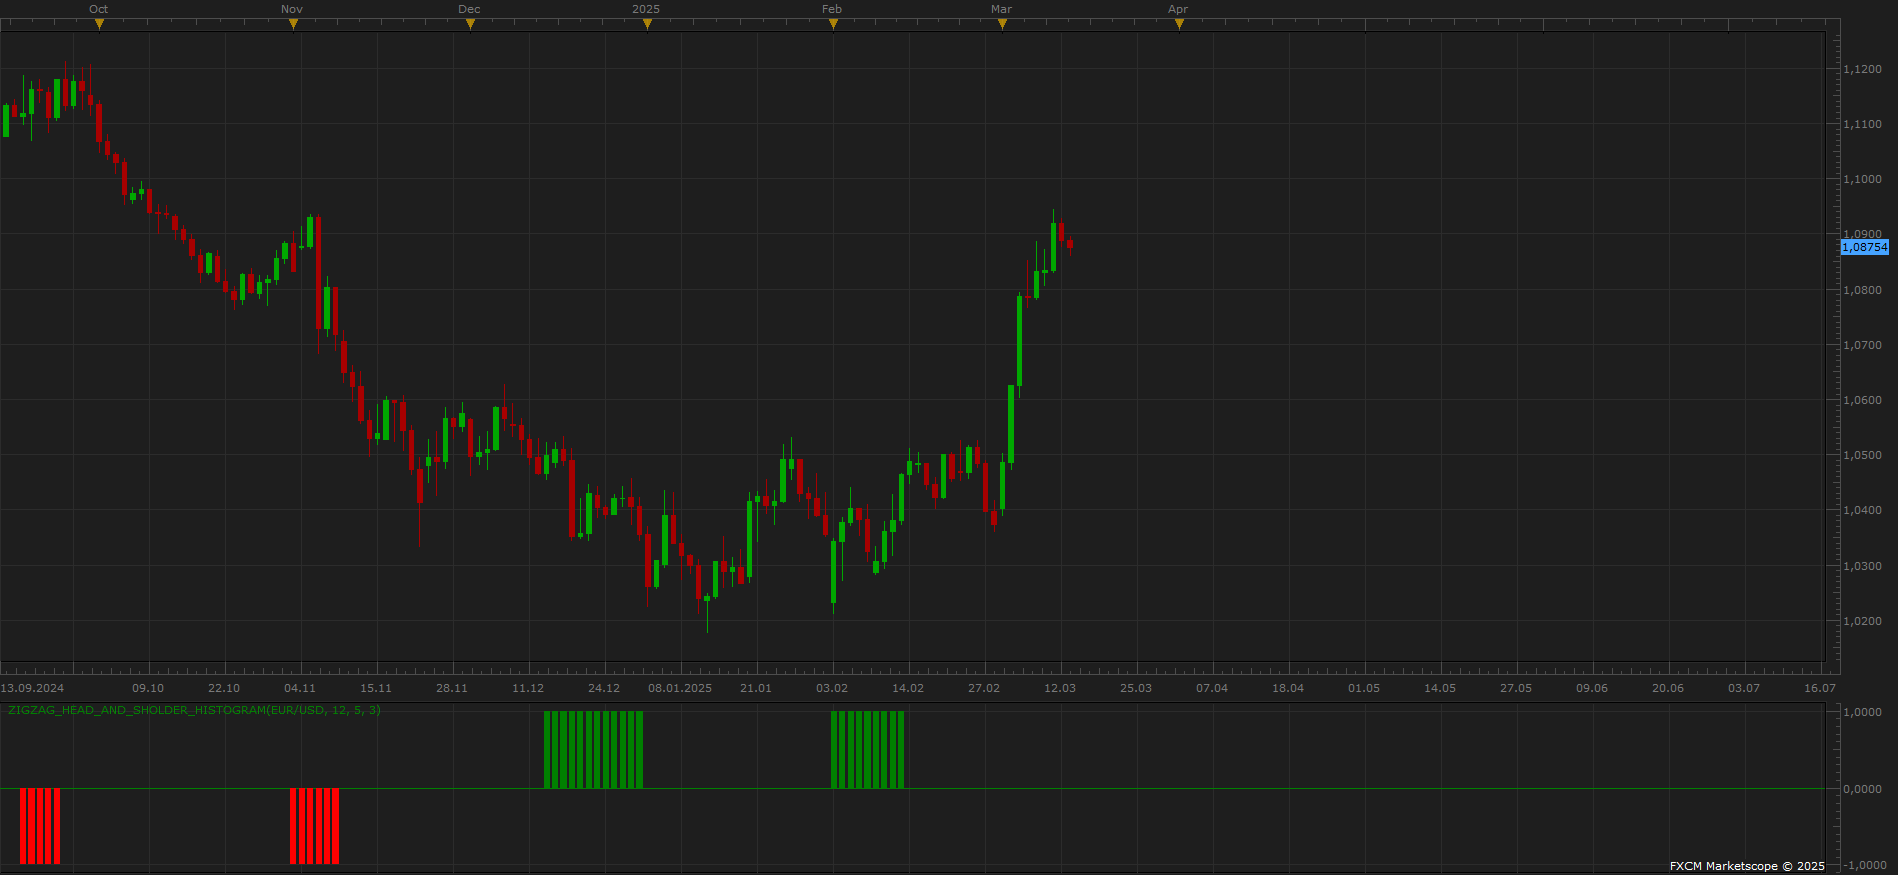Click the ZIGZAG_HEAD_AND_SHOLDER_HISTOGRAM indicator label
Screen dimensions: 1898x875
(x=194, y=710)
